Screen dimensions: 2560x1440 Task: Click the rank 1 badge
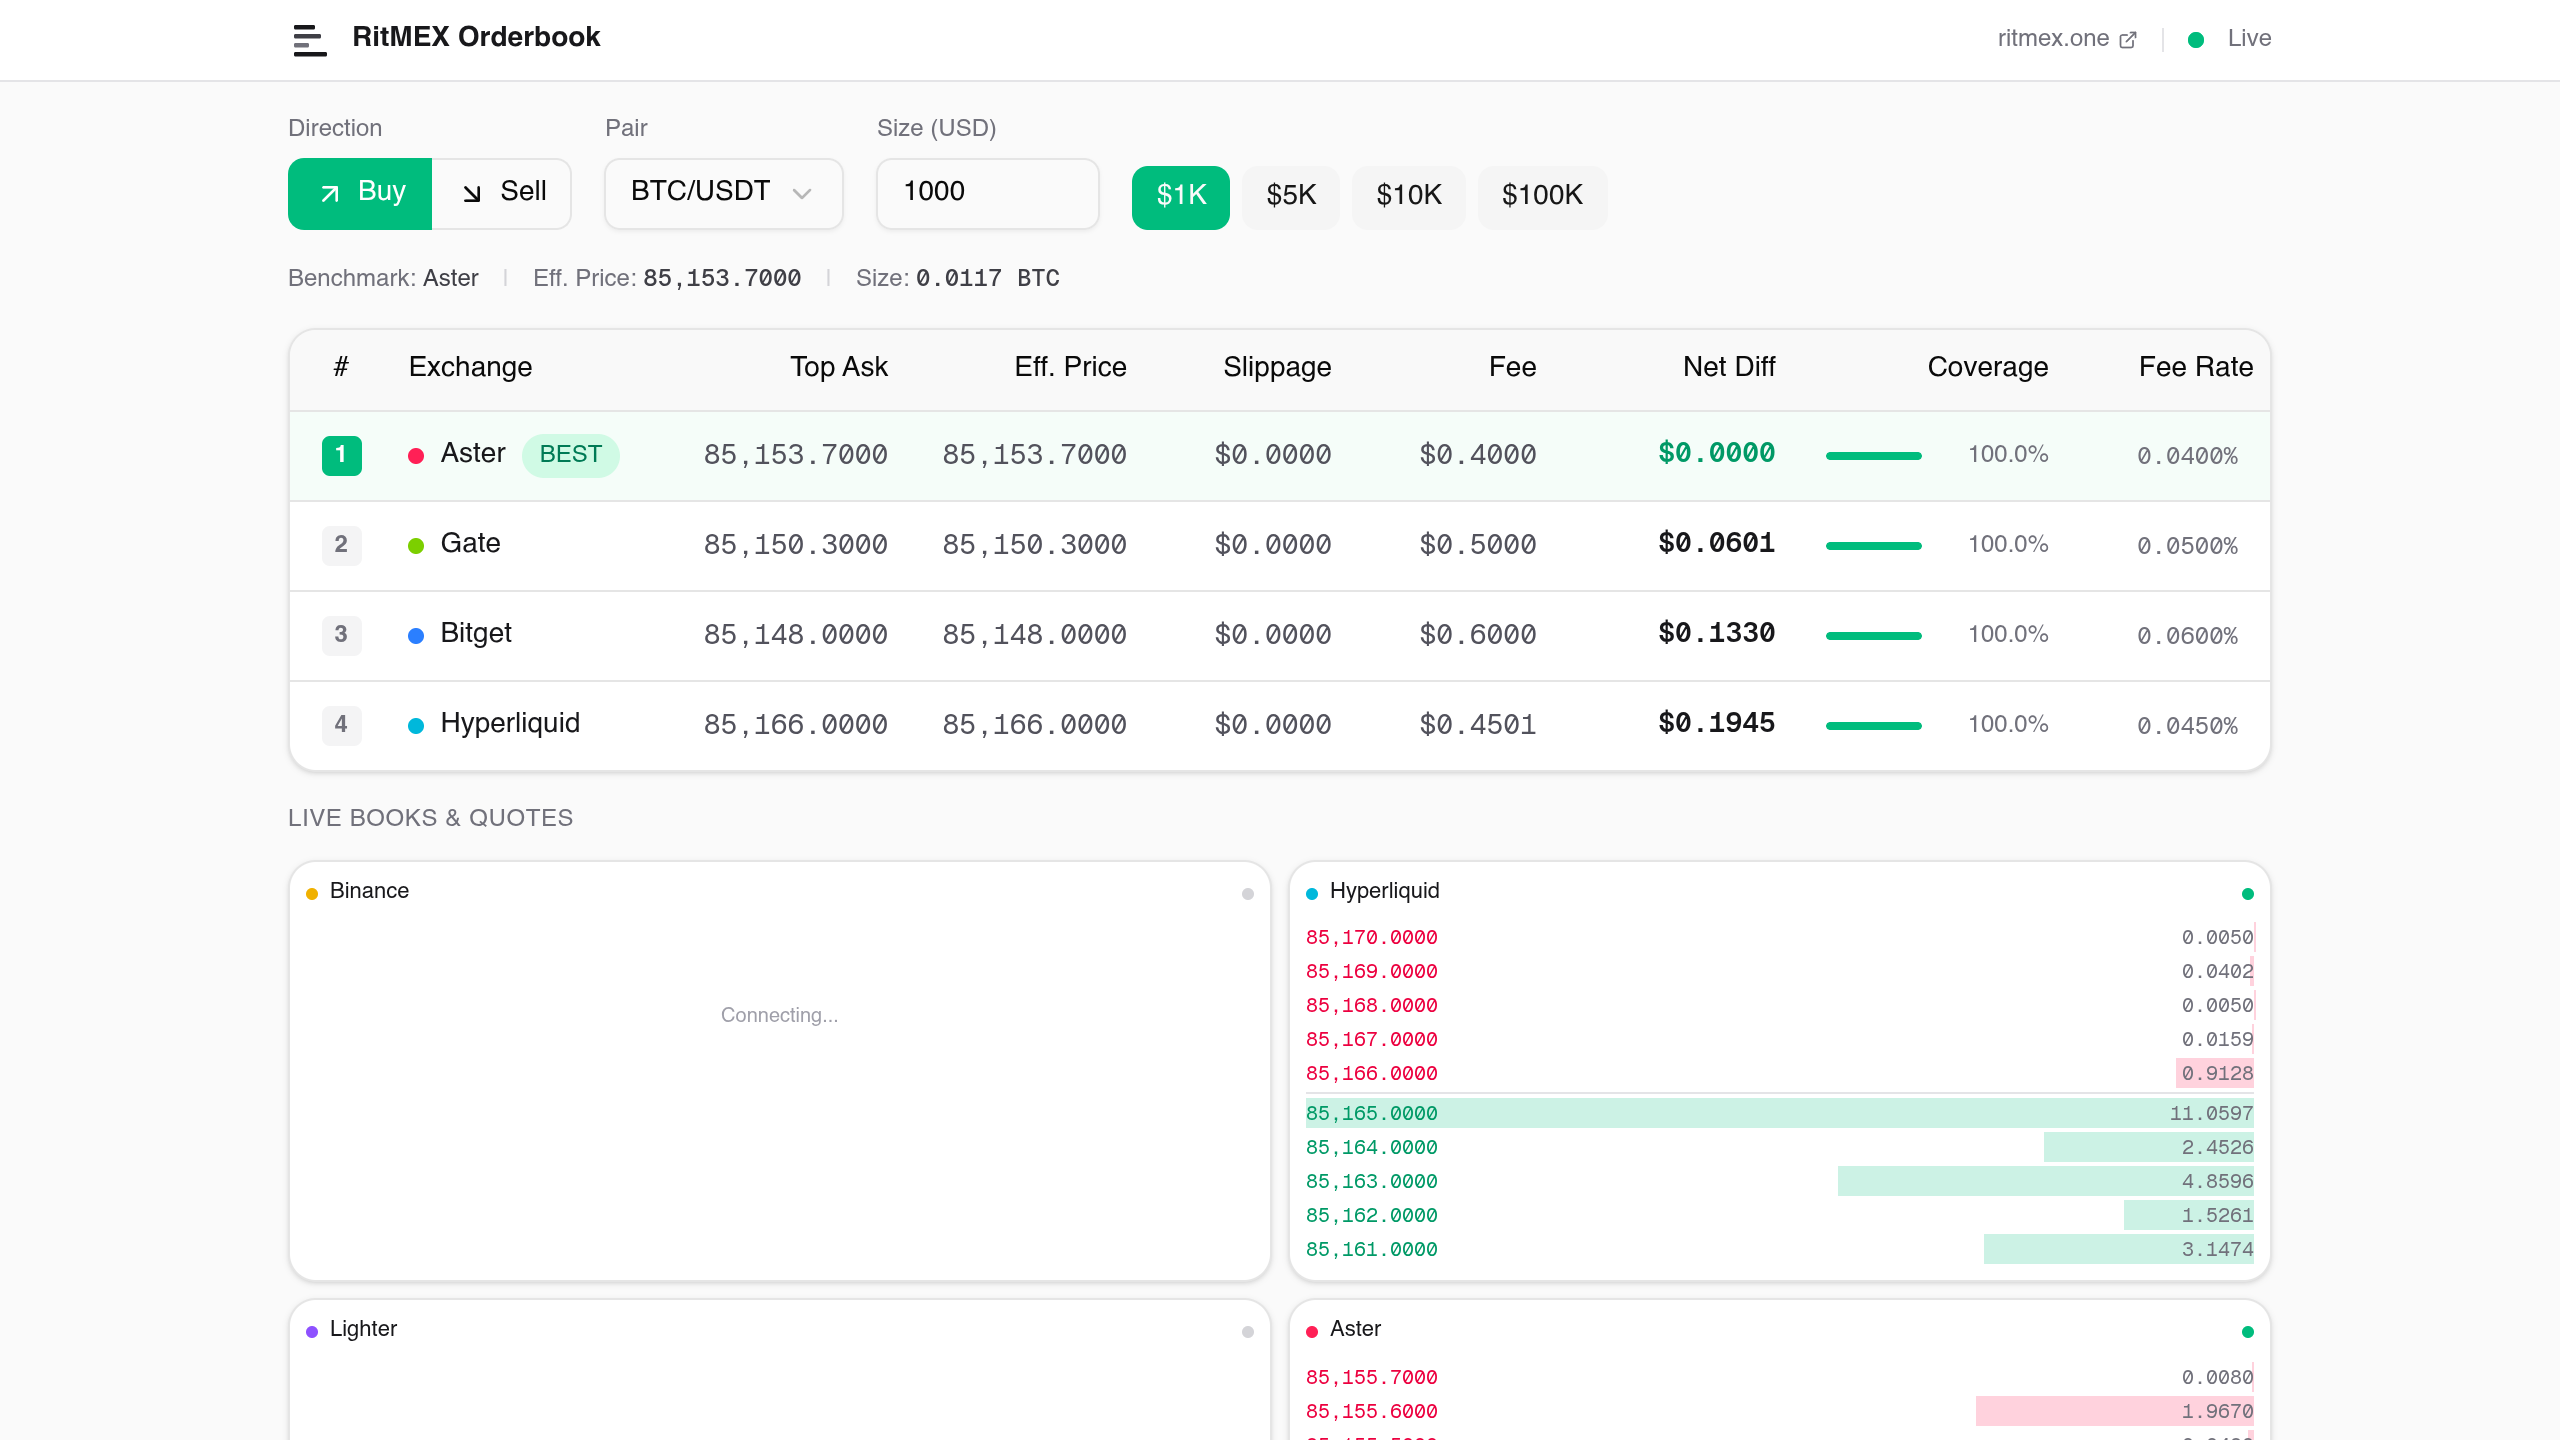pyautogui.click(x=342, y=455)
